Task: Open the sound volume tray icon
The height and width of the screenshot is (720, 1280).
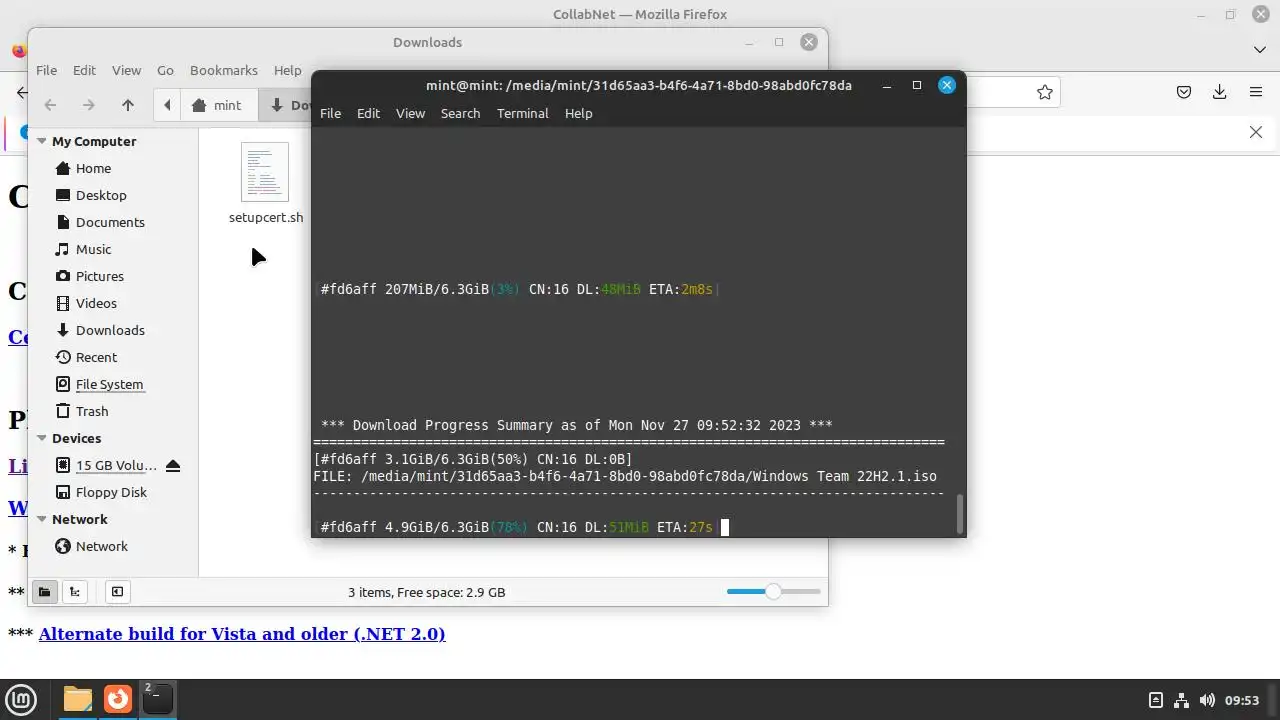Action: (1207, 700)
